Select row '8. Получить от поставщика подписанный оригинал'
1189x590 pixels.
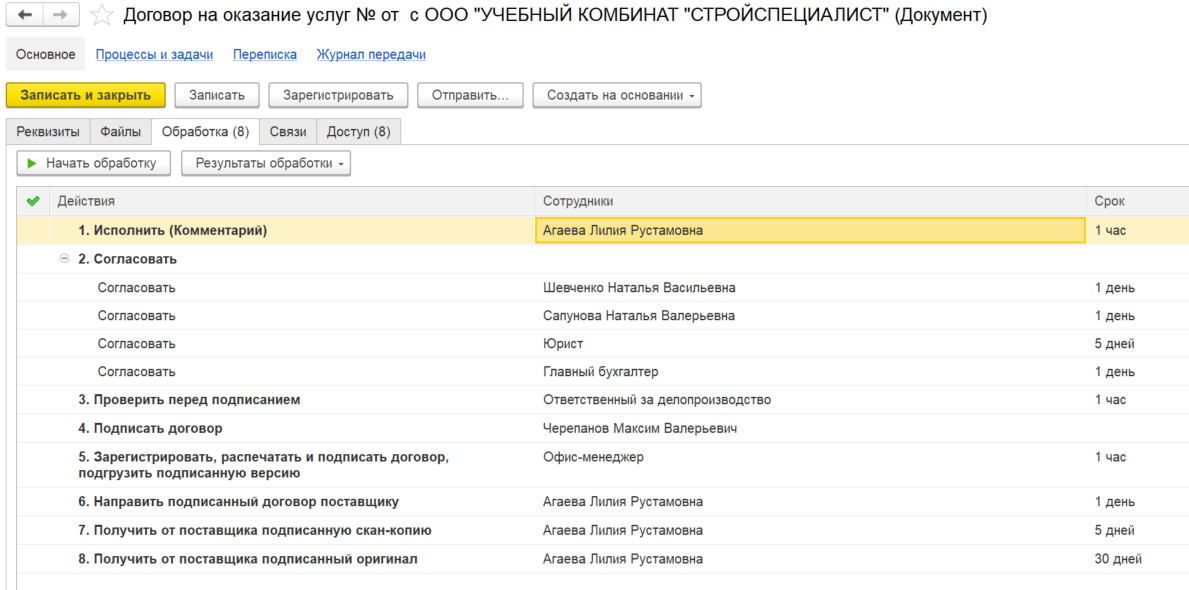tap(603, 559)
